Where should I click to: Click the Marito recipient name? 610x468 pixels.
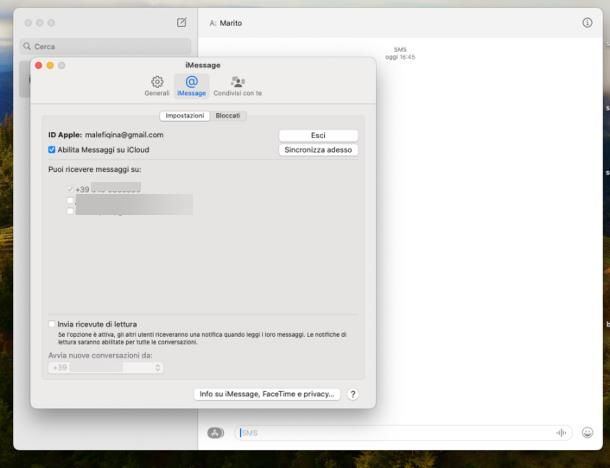[x=231, y=23]
